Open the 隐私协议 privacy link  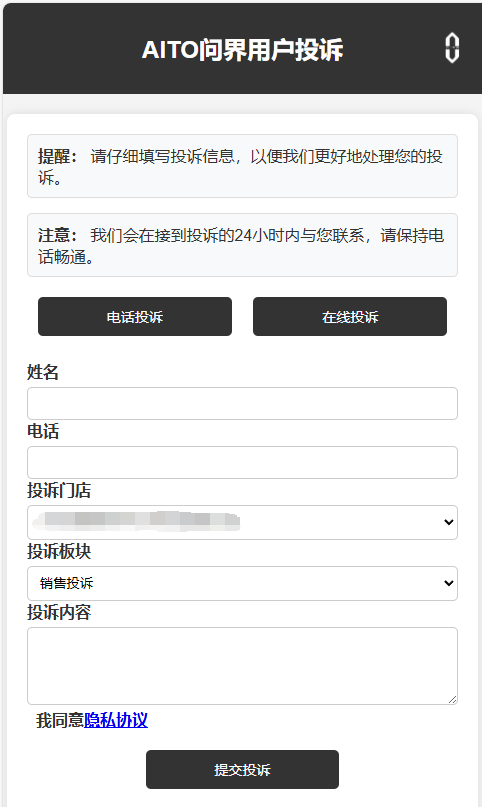click(116, 720)
